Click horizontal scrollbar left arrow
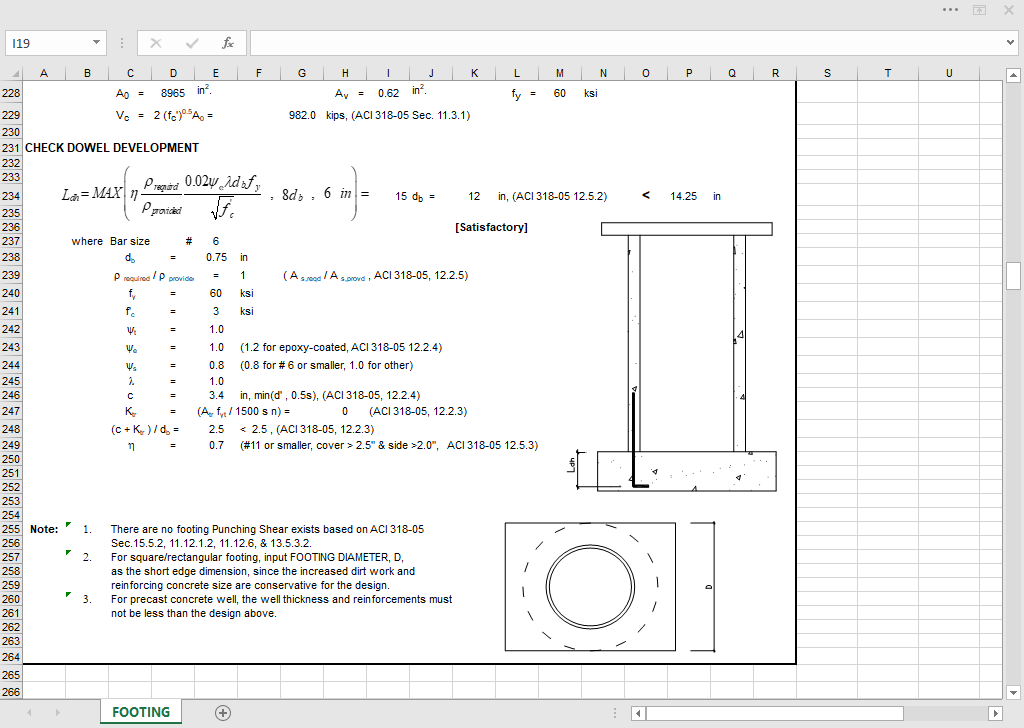This screenshot has height=728, width=1024. [638, 713]
